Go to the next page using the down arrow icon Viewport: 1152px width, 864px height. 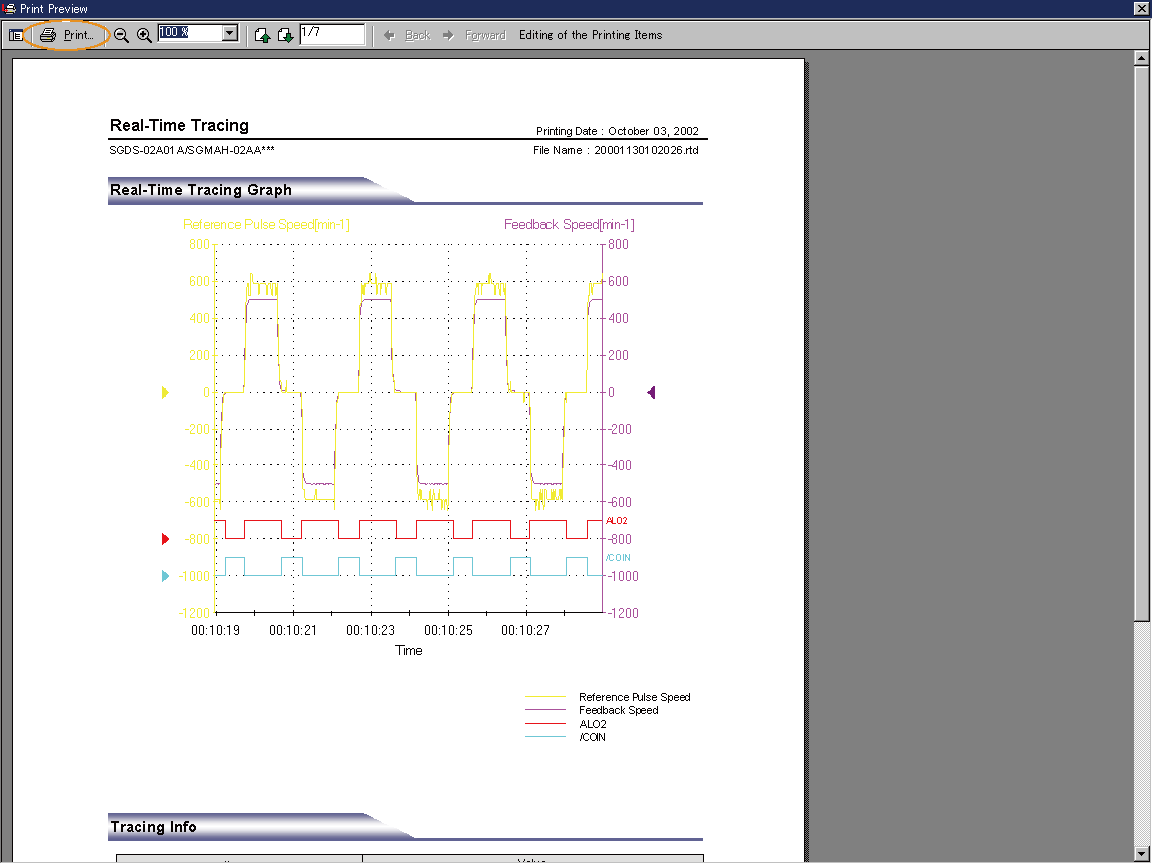point(285,35)
